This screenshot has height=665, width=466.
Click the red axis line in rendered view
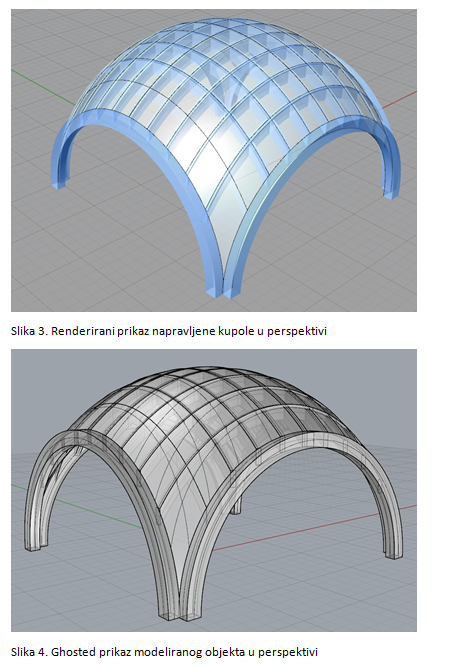click(x=401, y=97)
